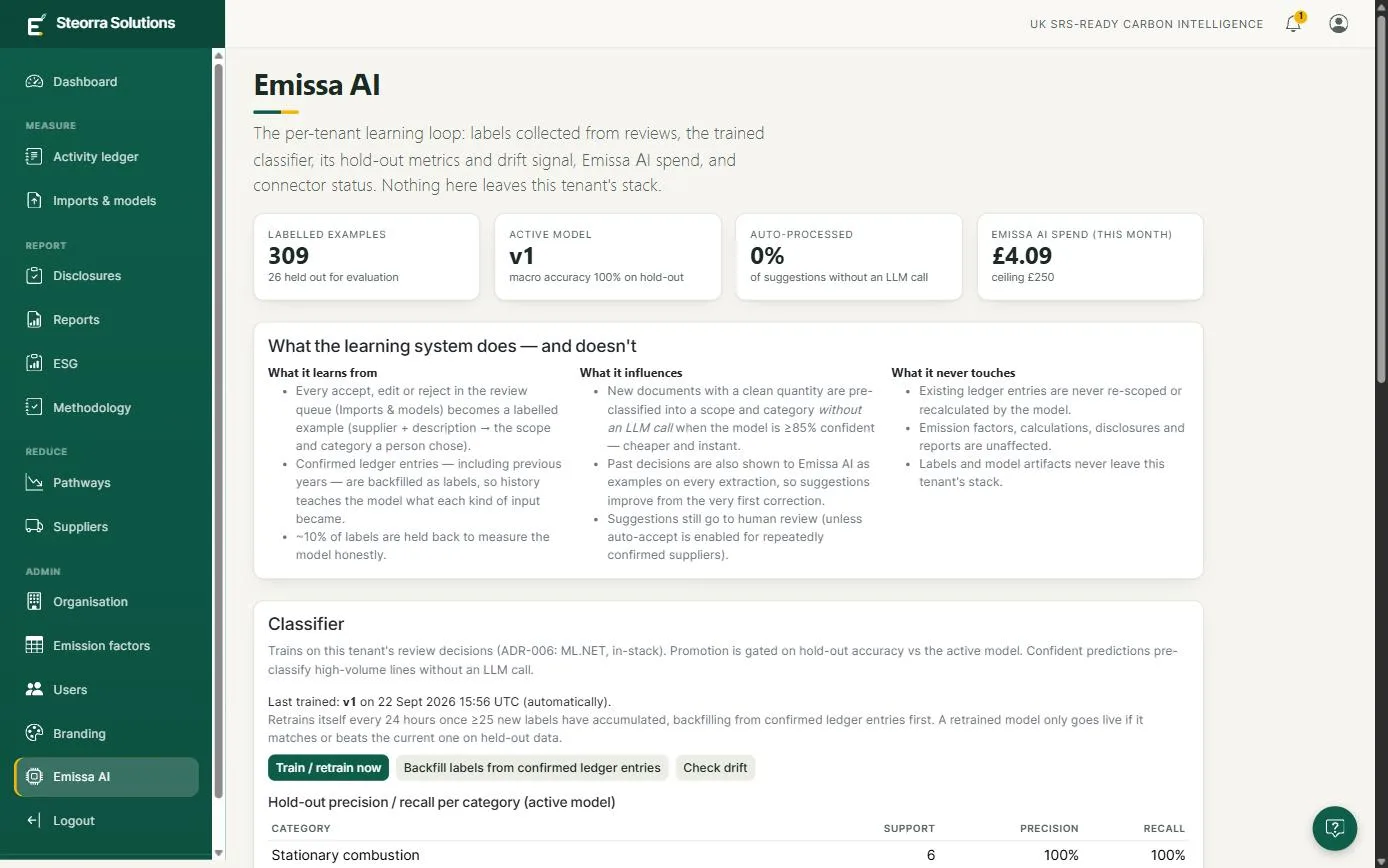Open the Branding menu item

(106, 734)
